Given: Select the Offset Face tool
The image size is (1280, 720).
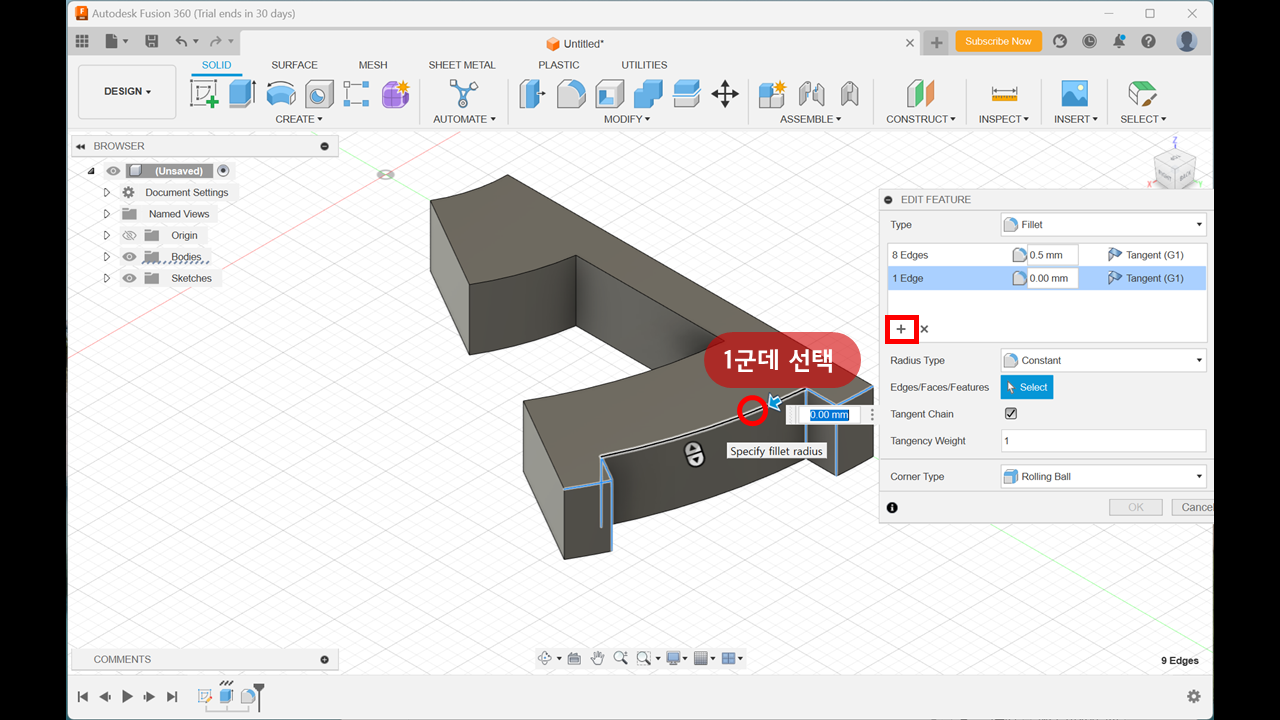Looking at the screenshot, I should click(x=686, y=94).
